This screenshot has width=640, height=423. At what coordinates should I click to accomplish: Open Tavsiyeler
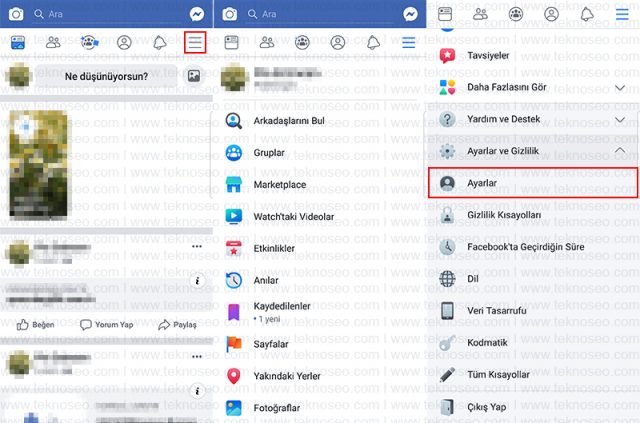(533, 55)
